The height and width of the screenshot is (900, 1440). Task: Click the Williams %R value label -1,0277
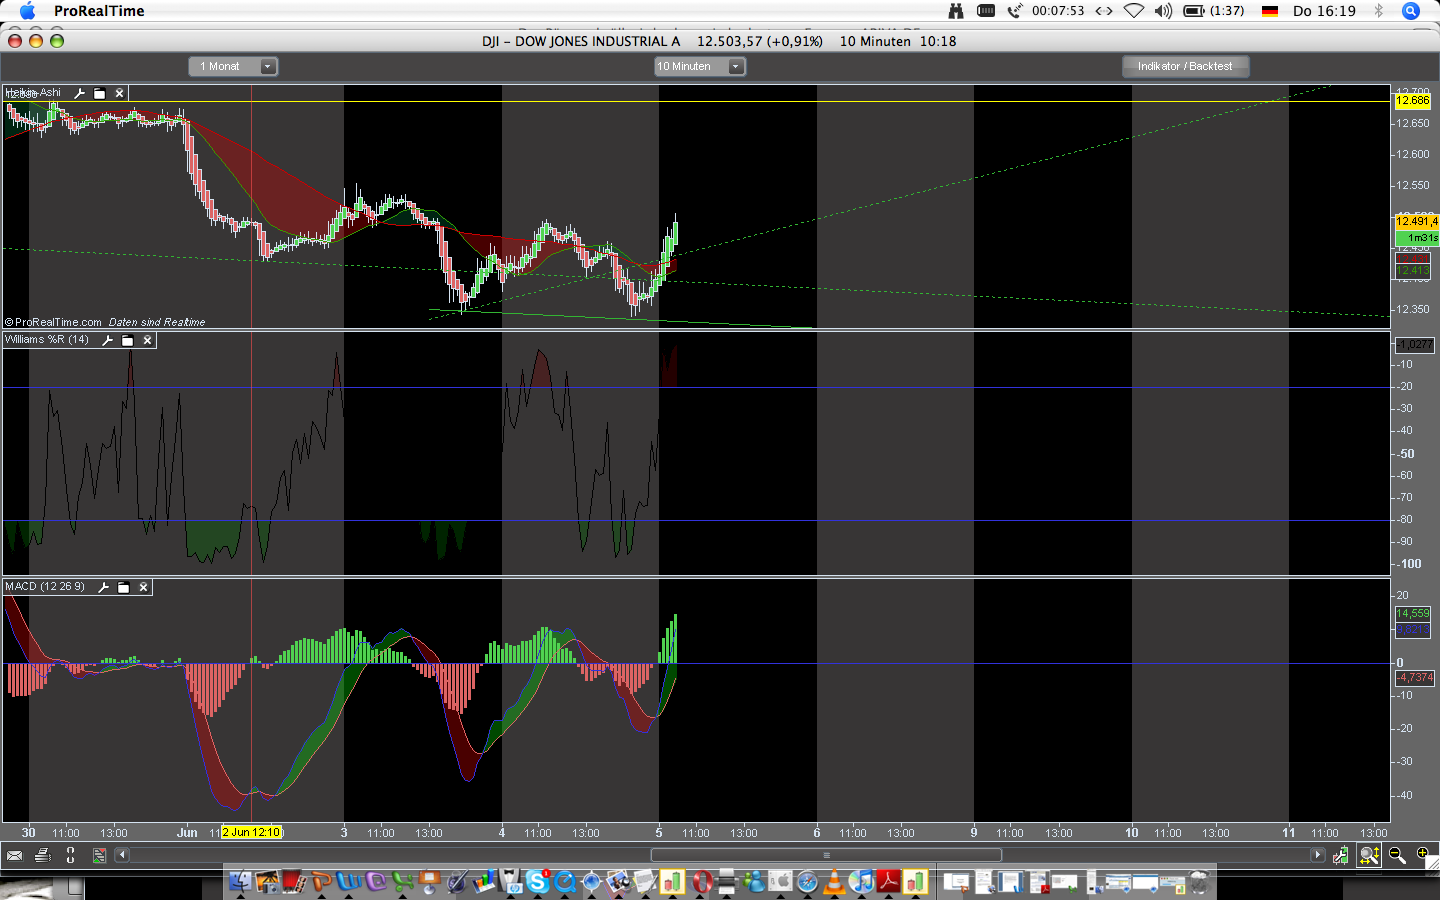point(1414,344)
